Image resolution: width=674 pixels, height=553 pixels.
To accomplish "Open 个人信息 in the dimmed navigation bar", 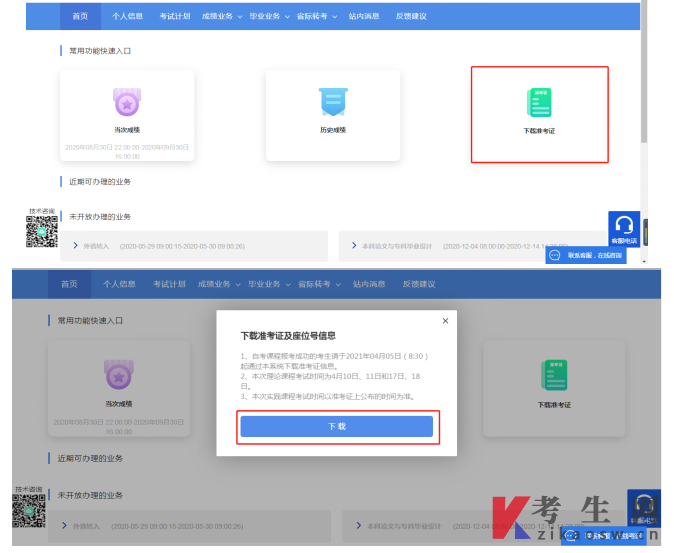I will click(x=119, y=284).
